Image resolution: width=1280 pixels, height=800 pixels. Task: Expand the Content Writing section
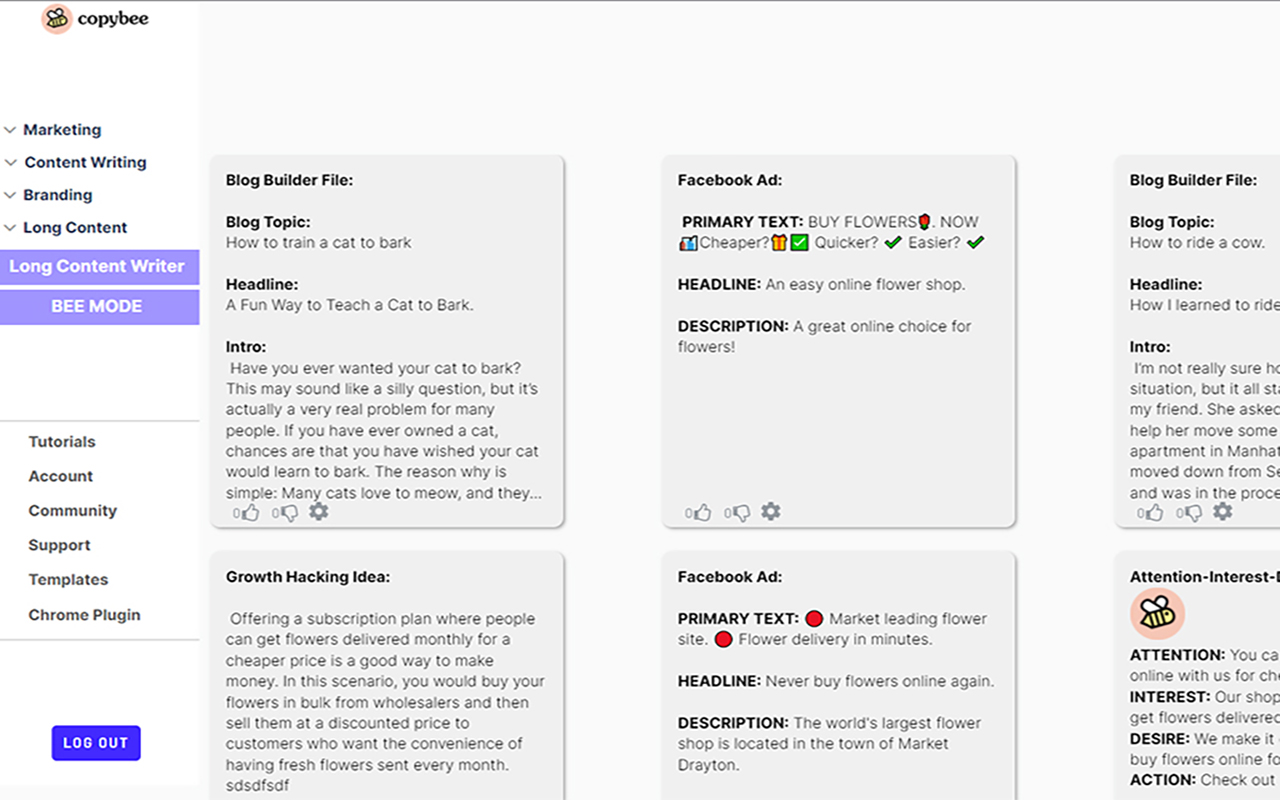pyautogui.click(x=85, y=162)
